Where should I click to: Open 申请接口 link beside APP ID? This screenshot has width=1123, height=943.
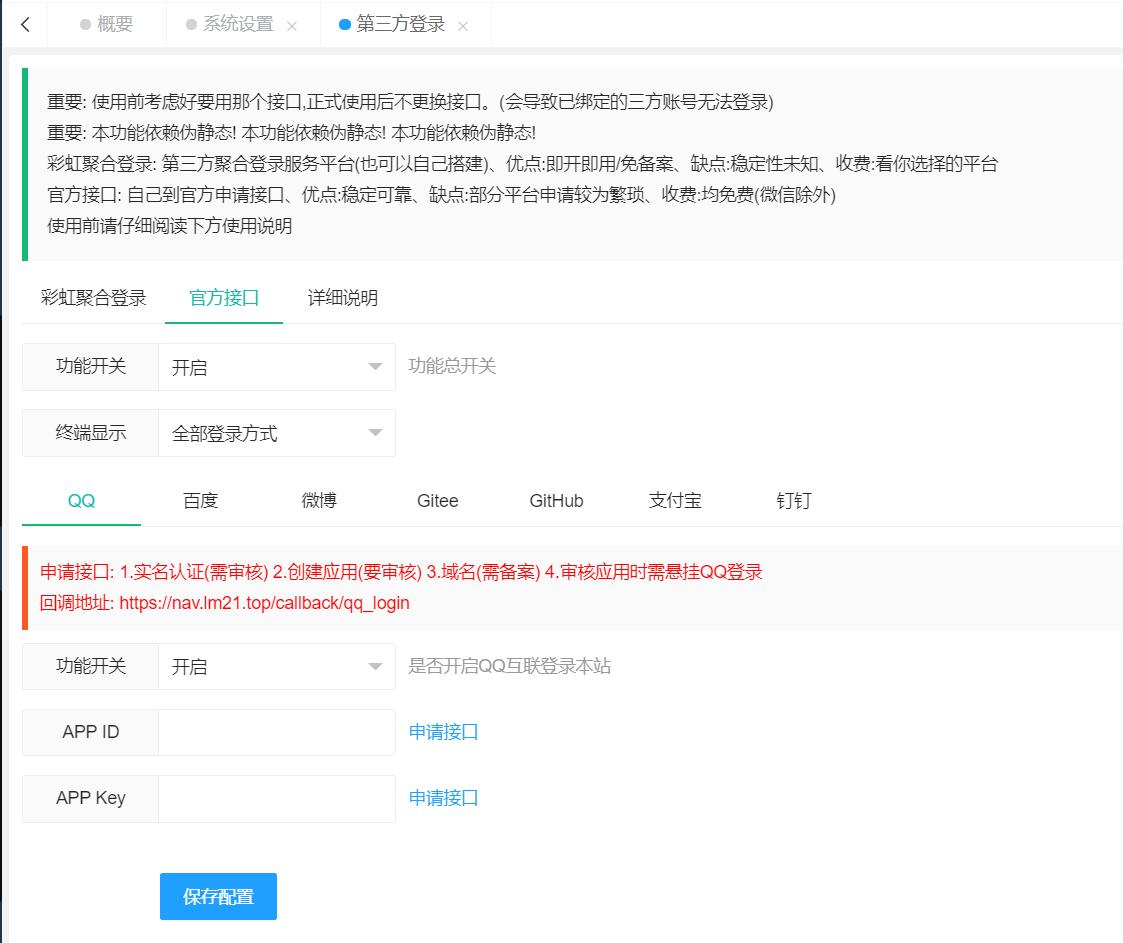point(443,732)
